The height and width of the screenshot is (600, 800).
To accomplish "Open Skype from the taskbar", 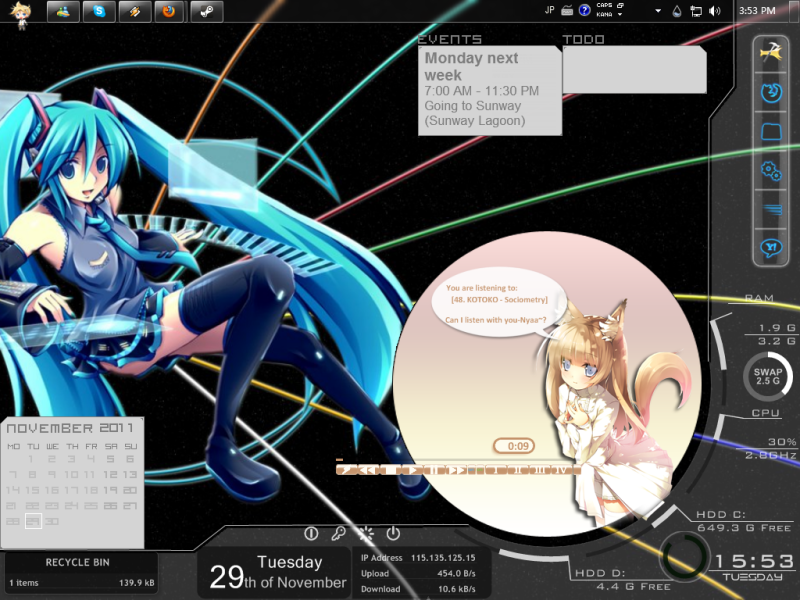I will [99, 10].
